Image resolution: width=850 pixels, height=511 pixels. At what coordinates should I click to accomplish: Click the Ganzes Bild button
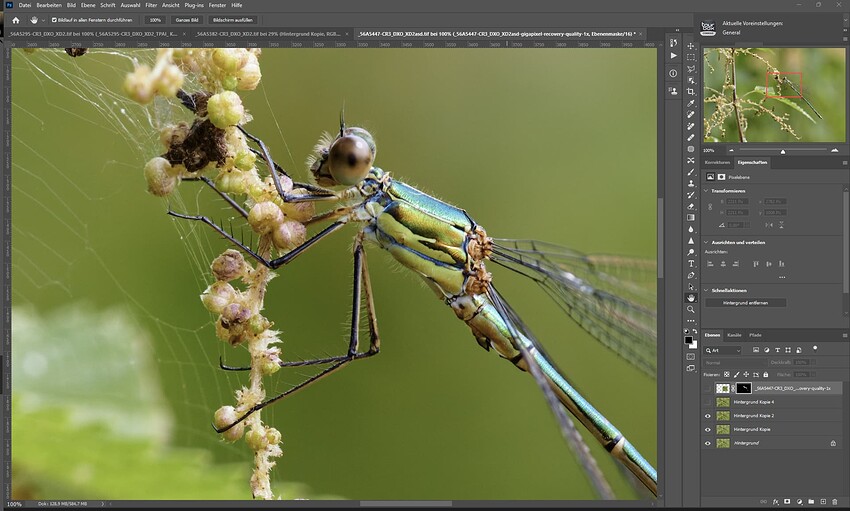click(186, 20)
